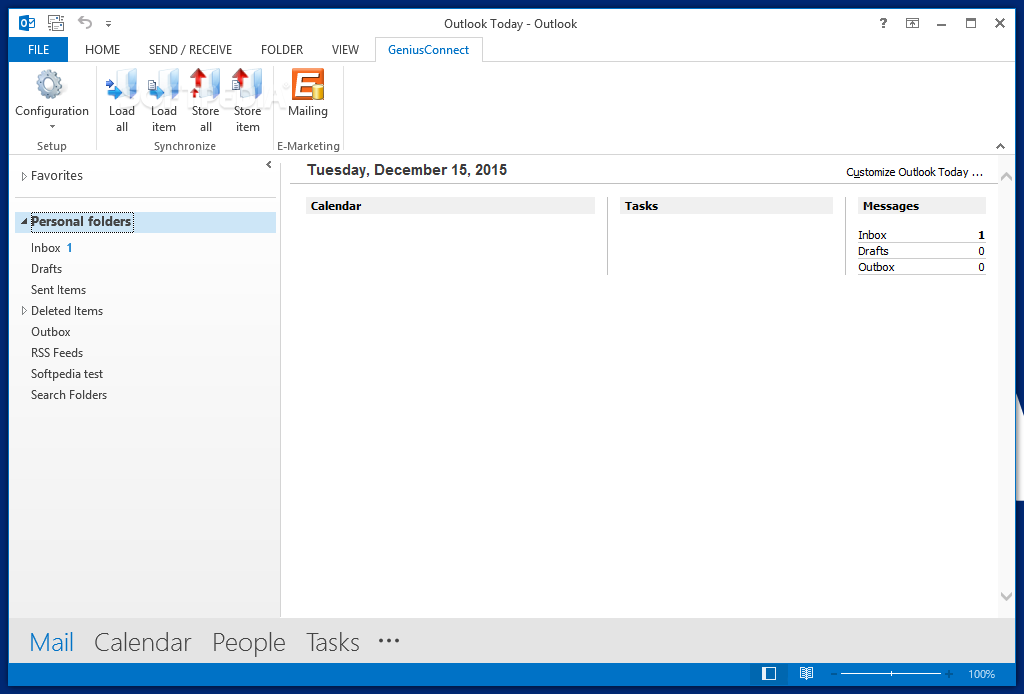The width and height of the screenshot is (1024, 694).
Task: Switch to Tasks in navigation bar
Action: point(332,642)
